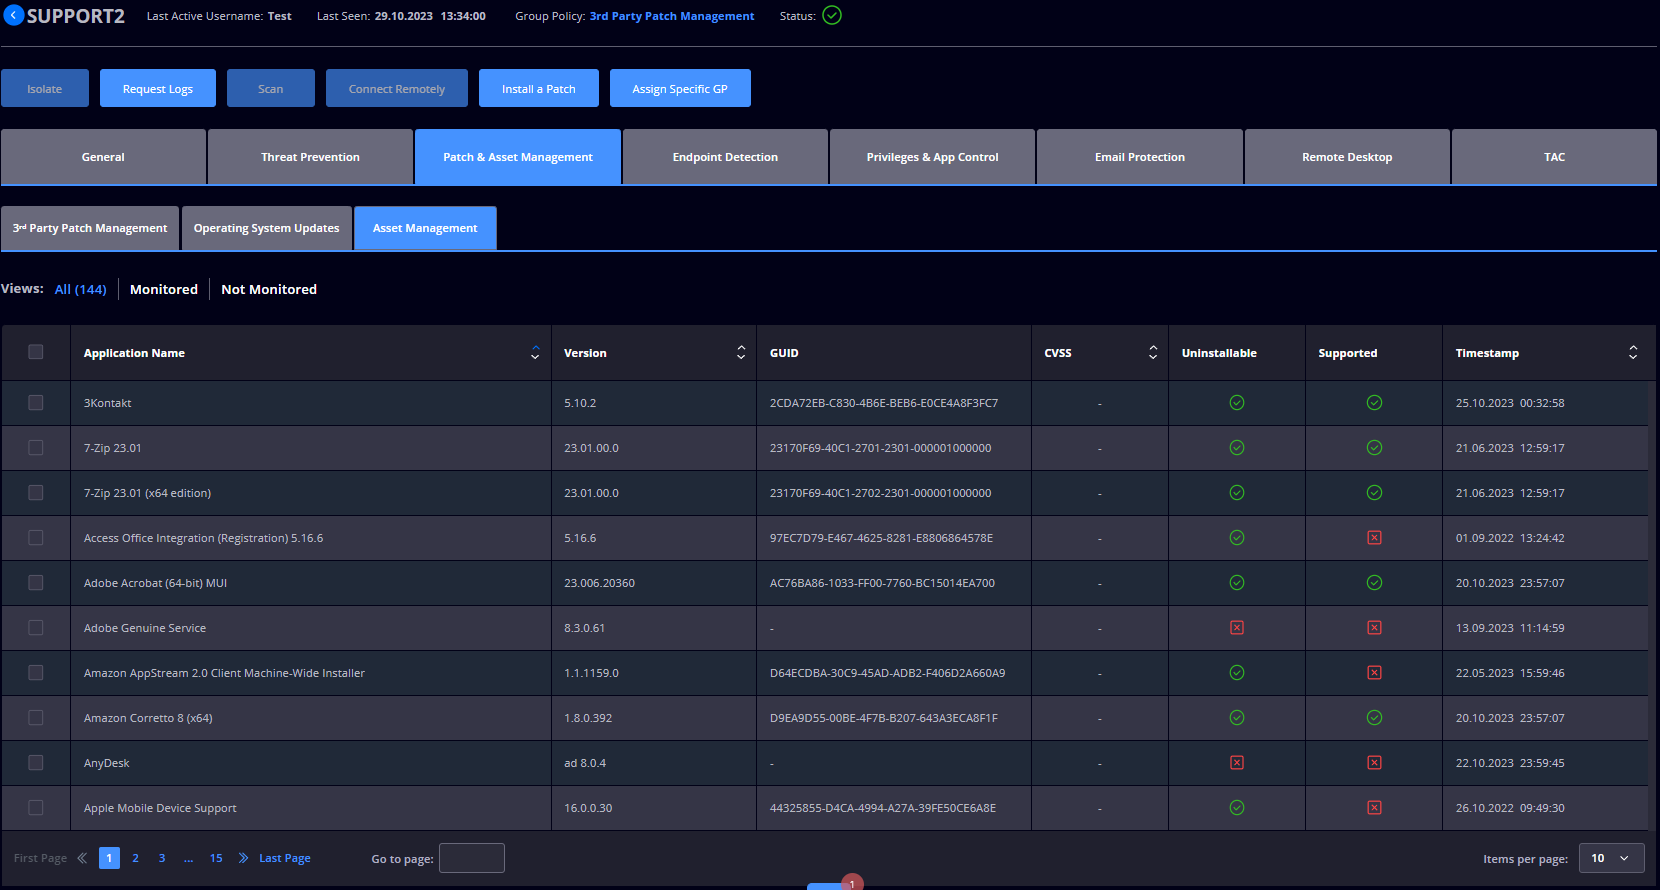Click Uninstallable icon for Adobe Acrobat (64-bit) MUI

(x=1237, y=583)
